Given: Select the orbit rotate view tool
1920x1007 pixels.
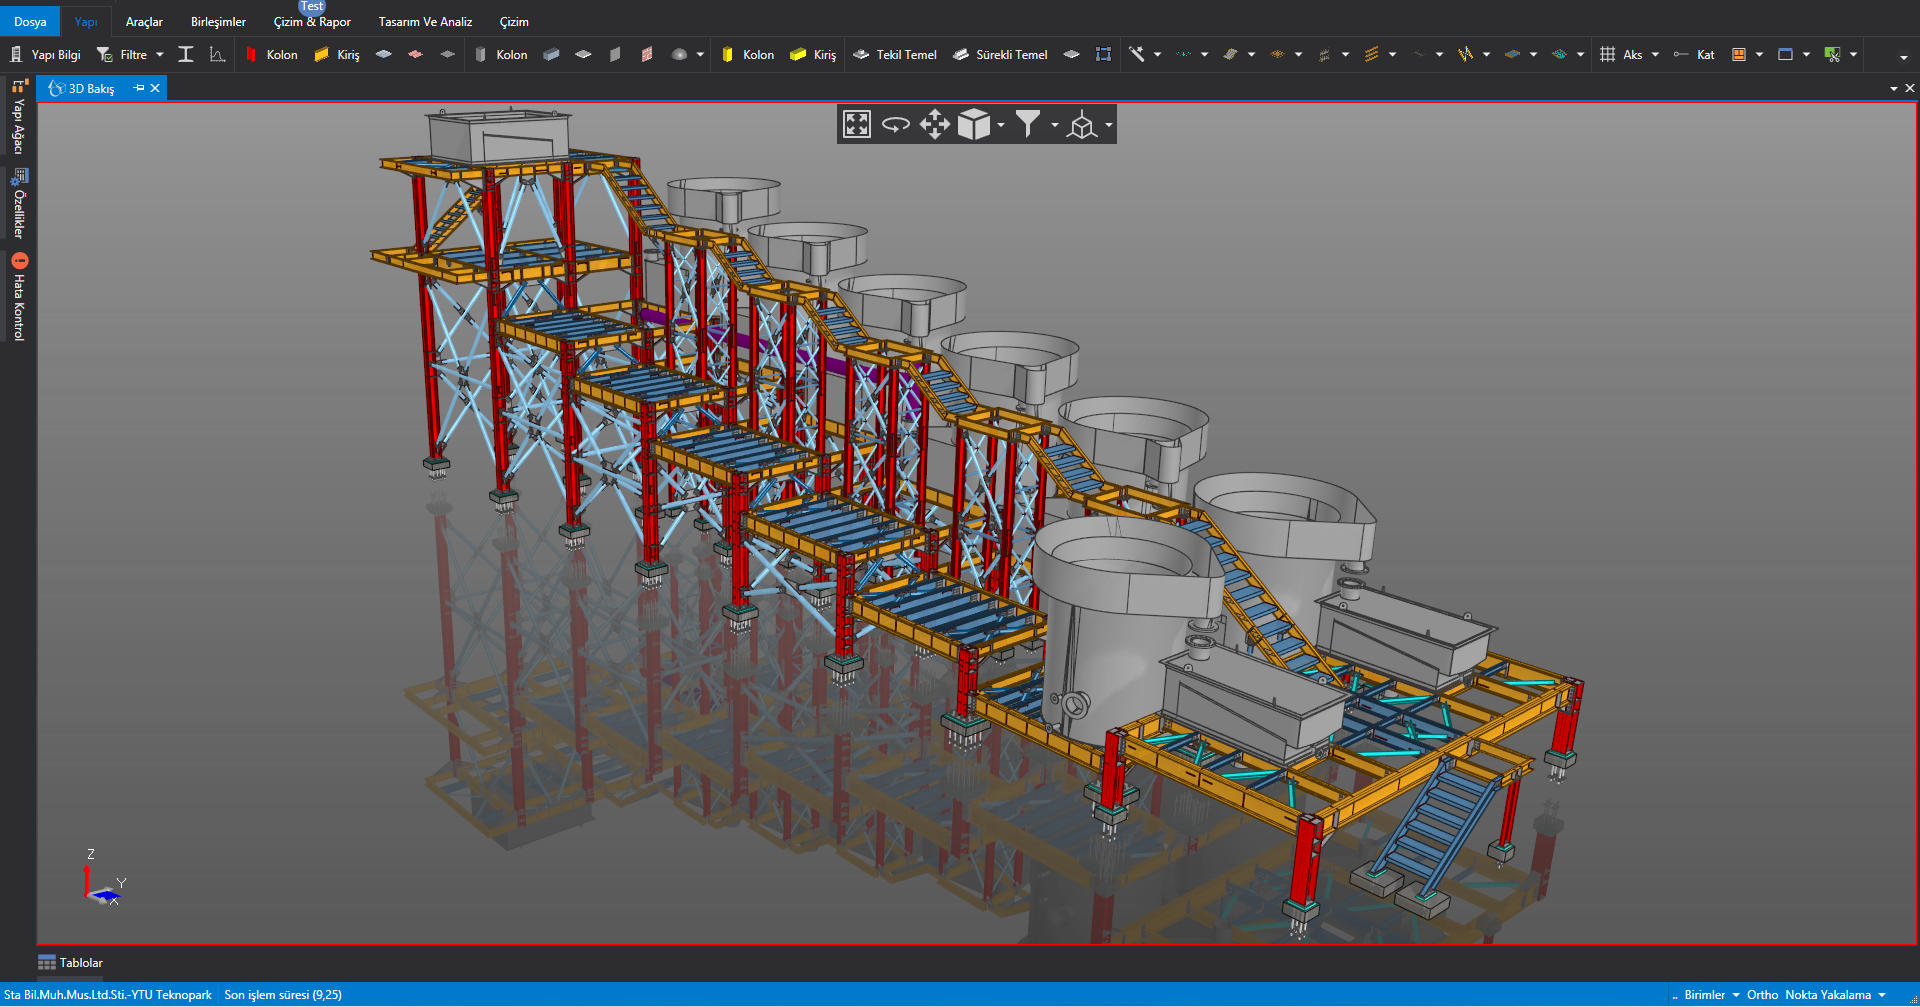Looking at the screenshot, I should point(895,125).
